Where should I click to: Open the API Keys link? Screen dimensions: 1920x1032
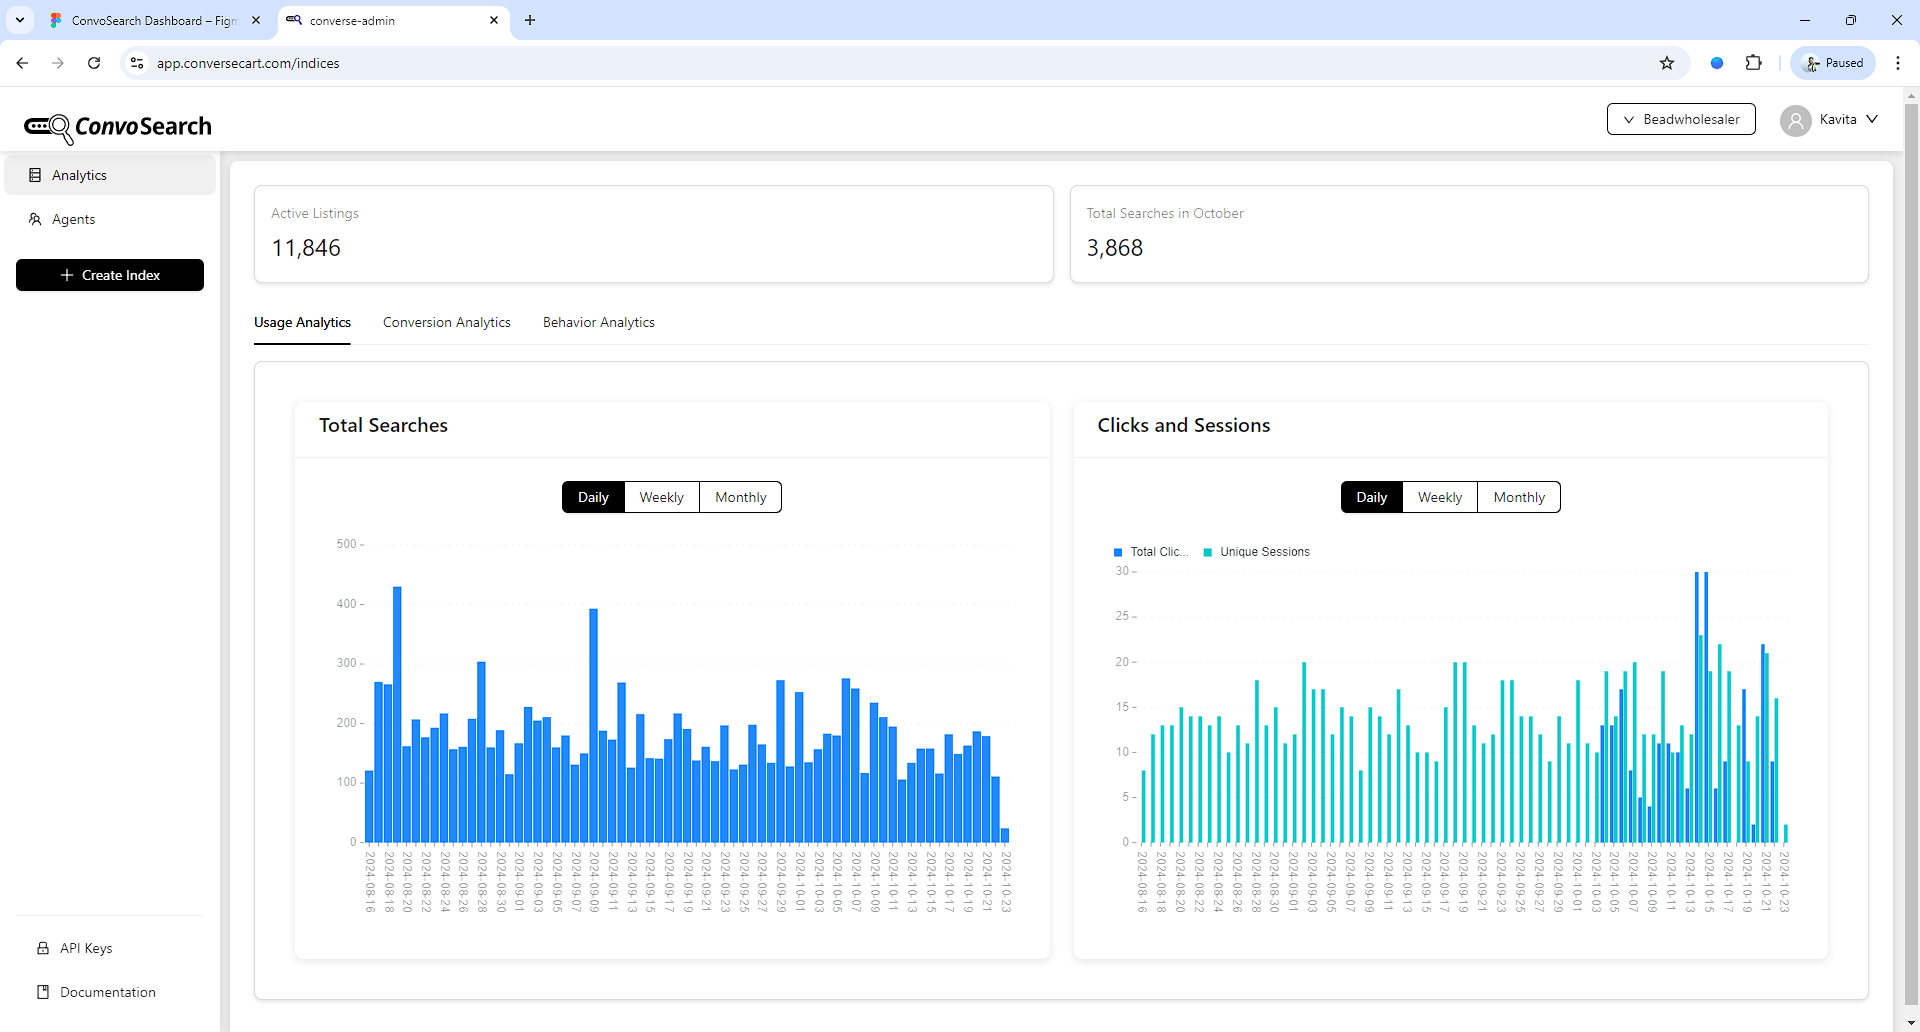coord(86,948)
